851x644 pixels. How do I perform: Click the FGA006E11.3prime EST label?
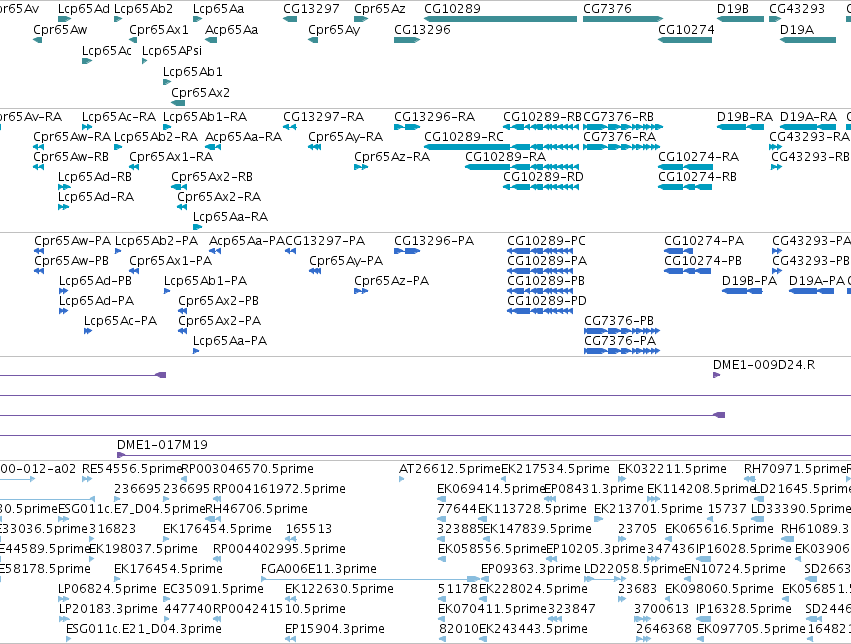(x=319, y=569)
